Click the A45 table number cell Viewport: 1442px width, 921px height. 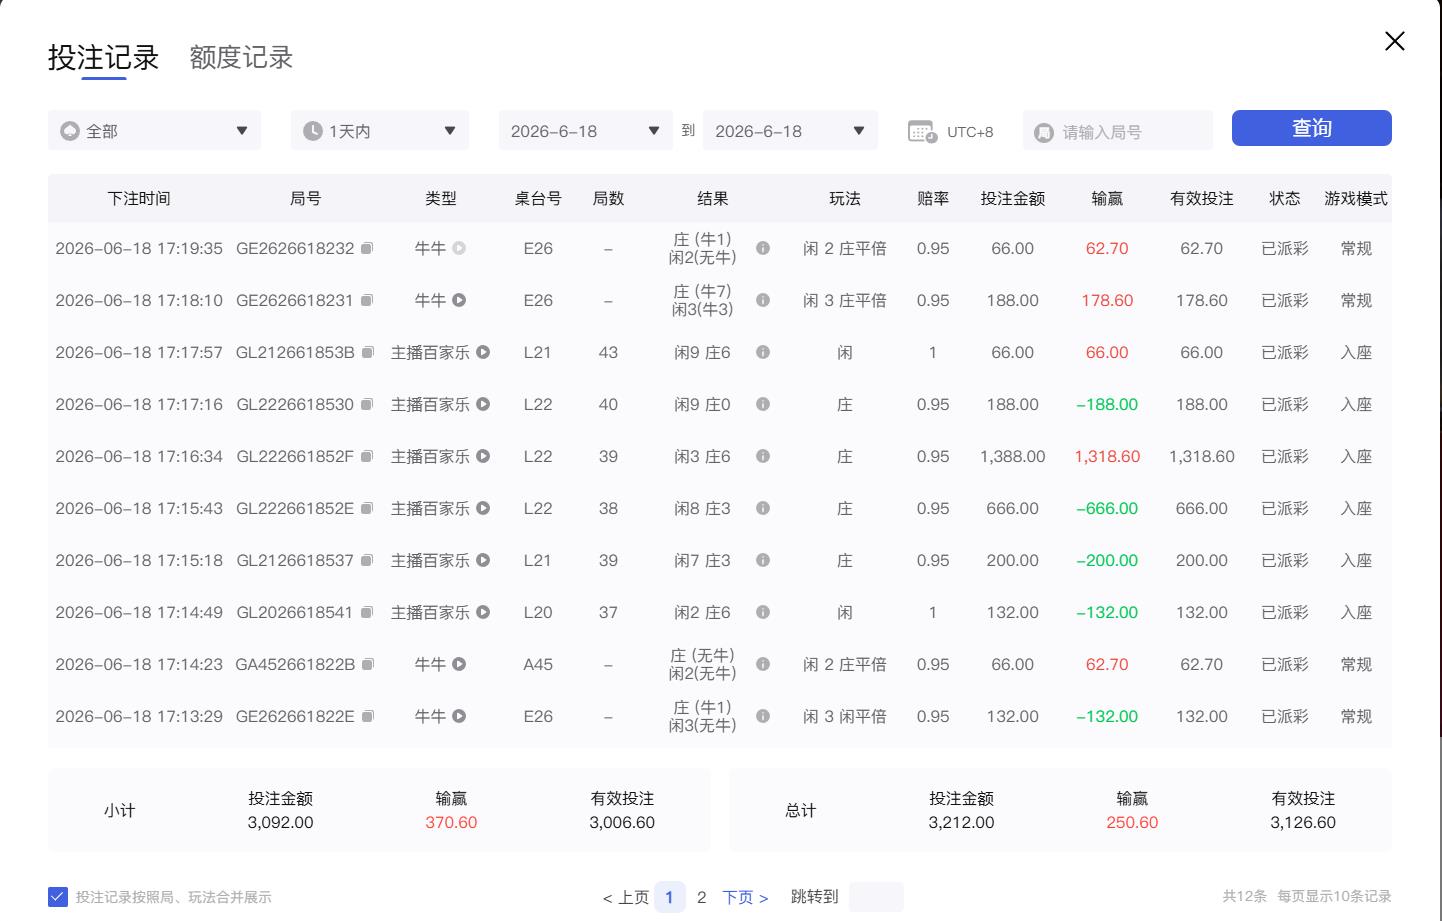tap(538, 664)
